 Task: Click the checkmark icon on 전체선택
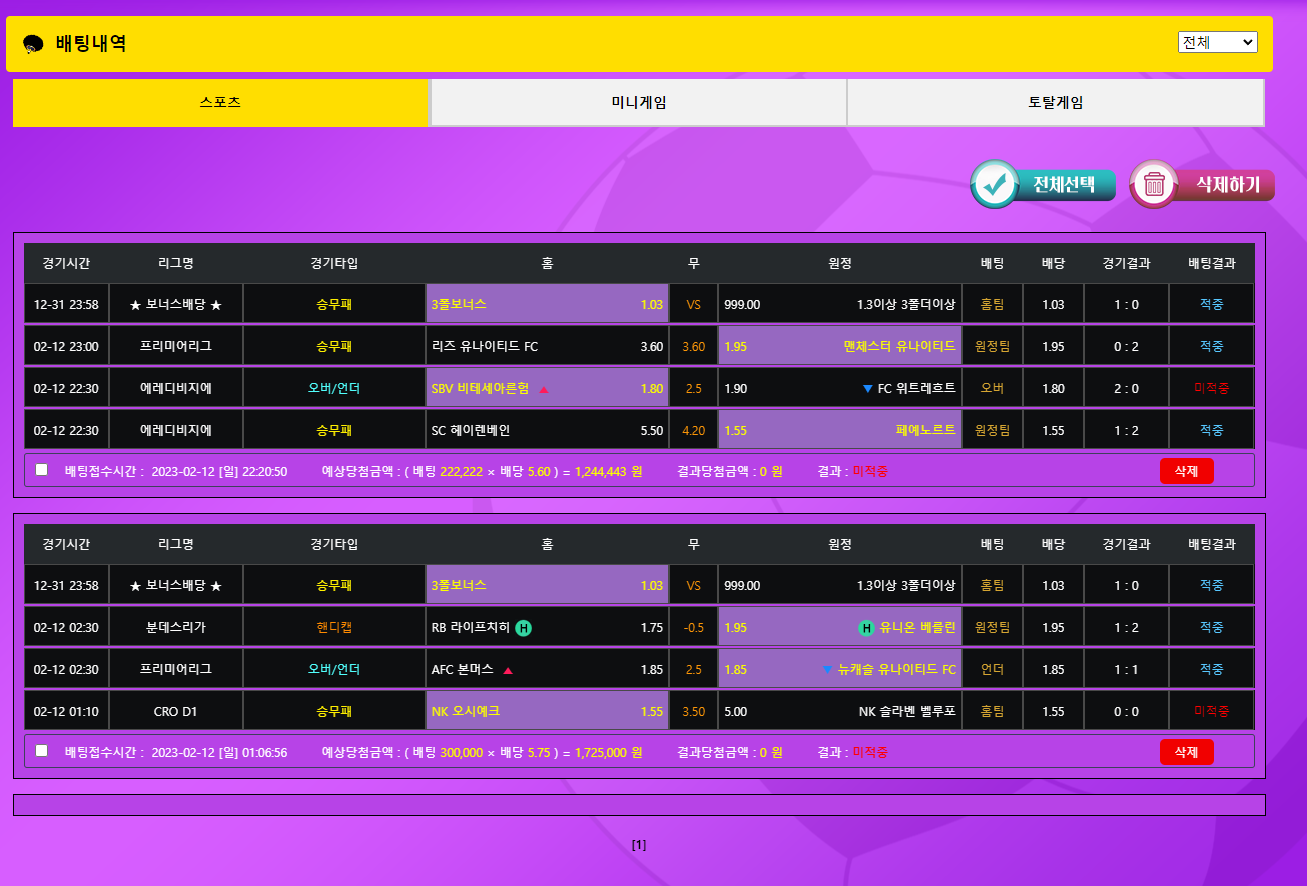[x=995, y=185]
